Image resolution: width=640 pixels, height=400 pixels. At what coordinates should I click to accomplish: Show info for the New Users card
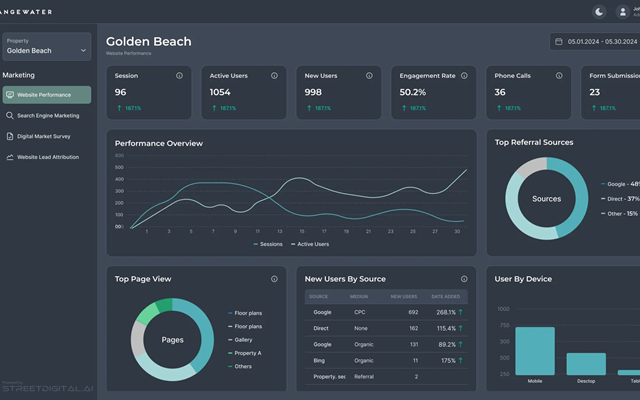[369, 76]
